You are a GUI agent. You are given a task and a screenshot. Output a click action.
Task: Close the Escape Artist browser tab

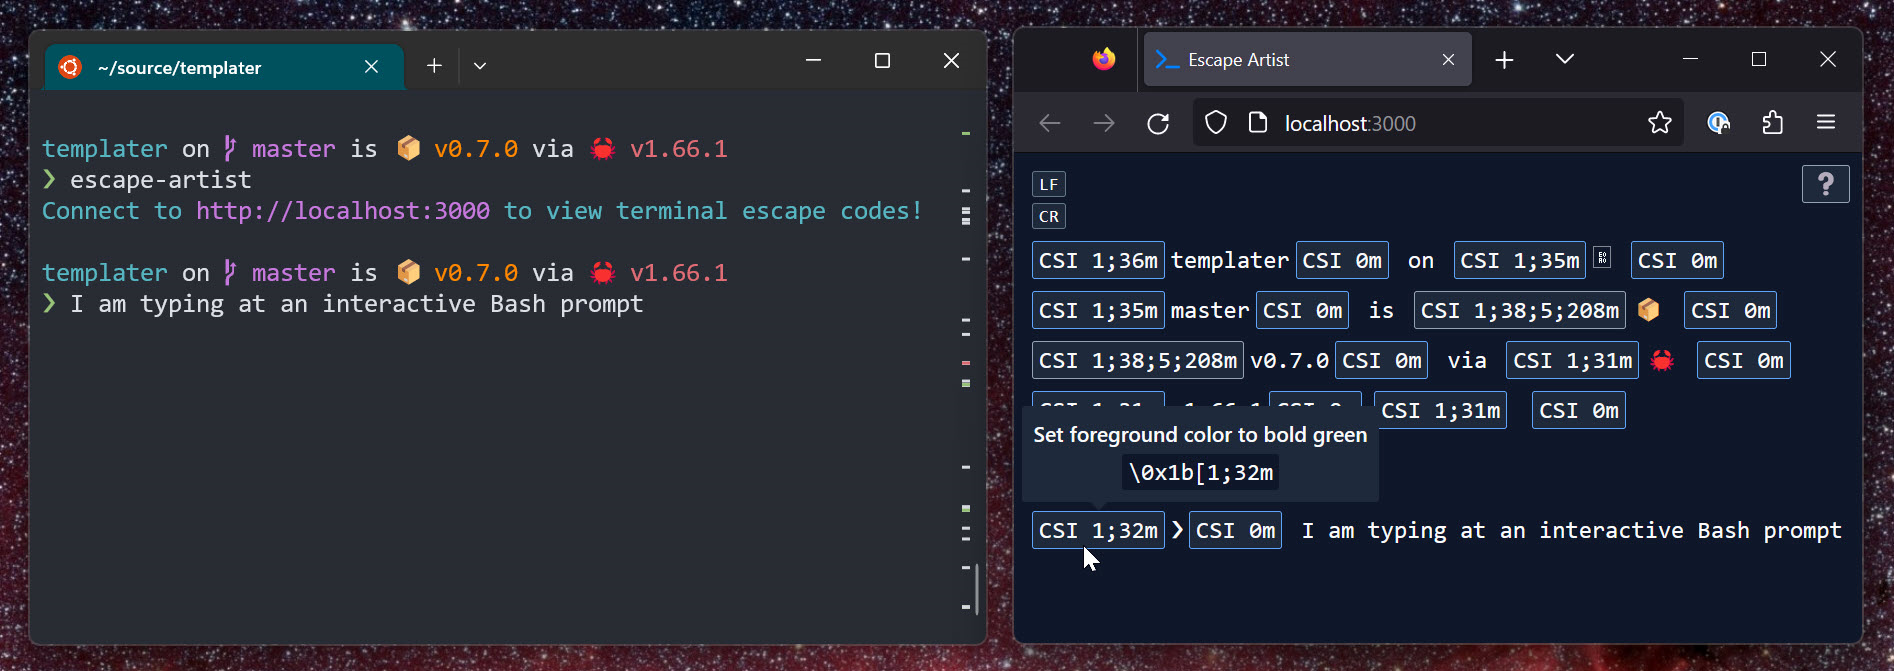click(1448, 60)
